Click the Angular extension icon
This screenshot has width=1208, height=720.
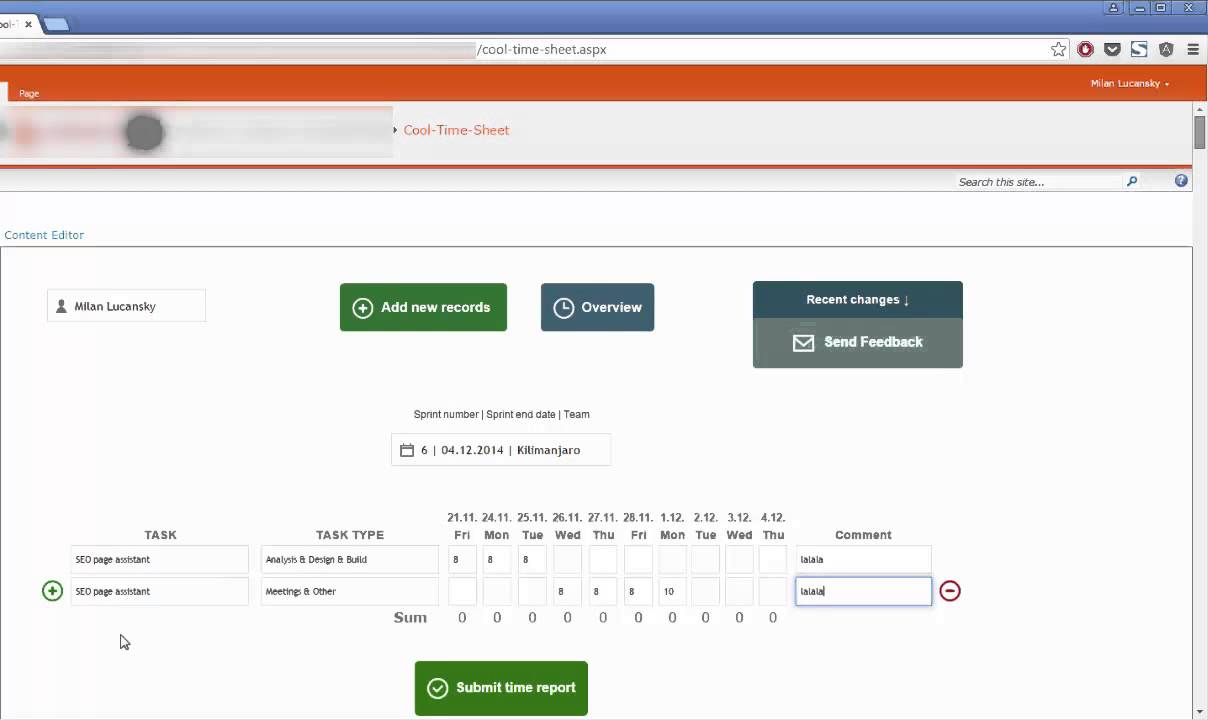pyautogui.click(x=1166, y=49)
